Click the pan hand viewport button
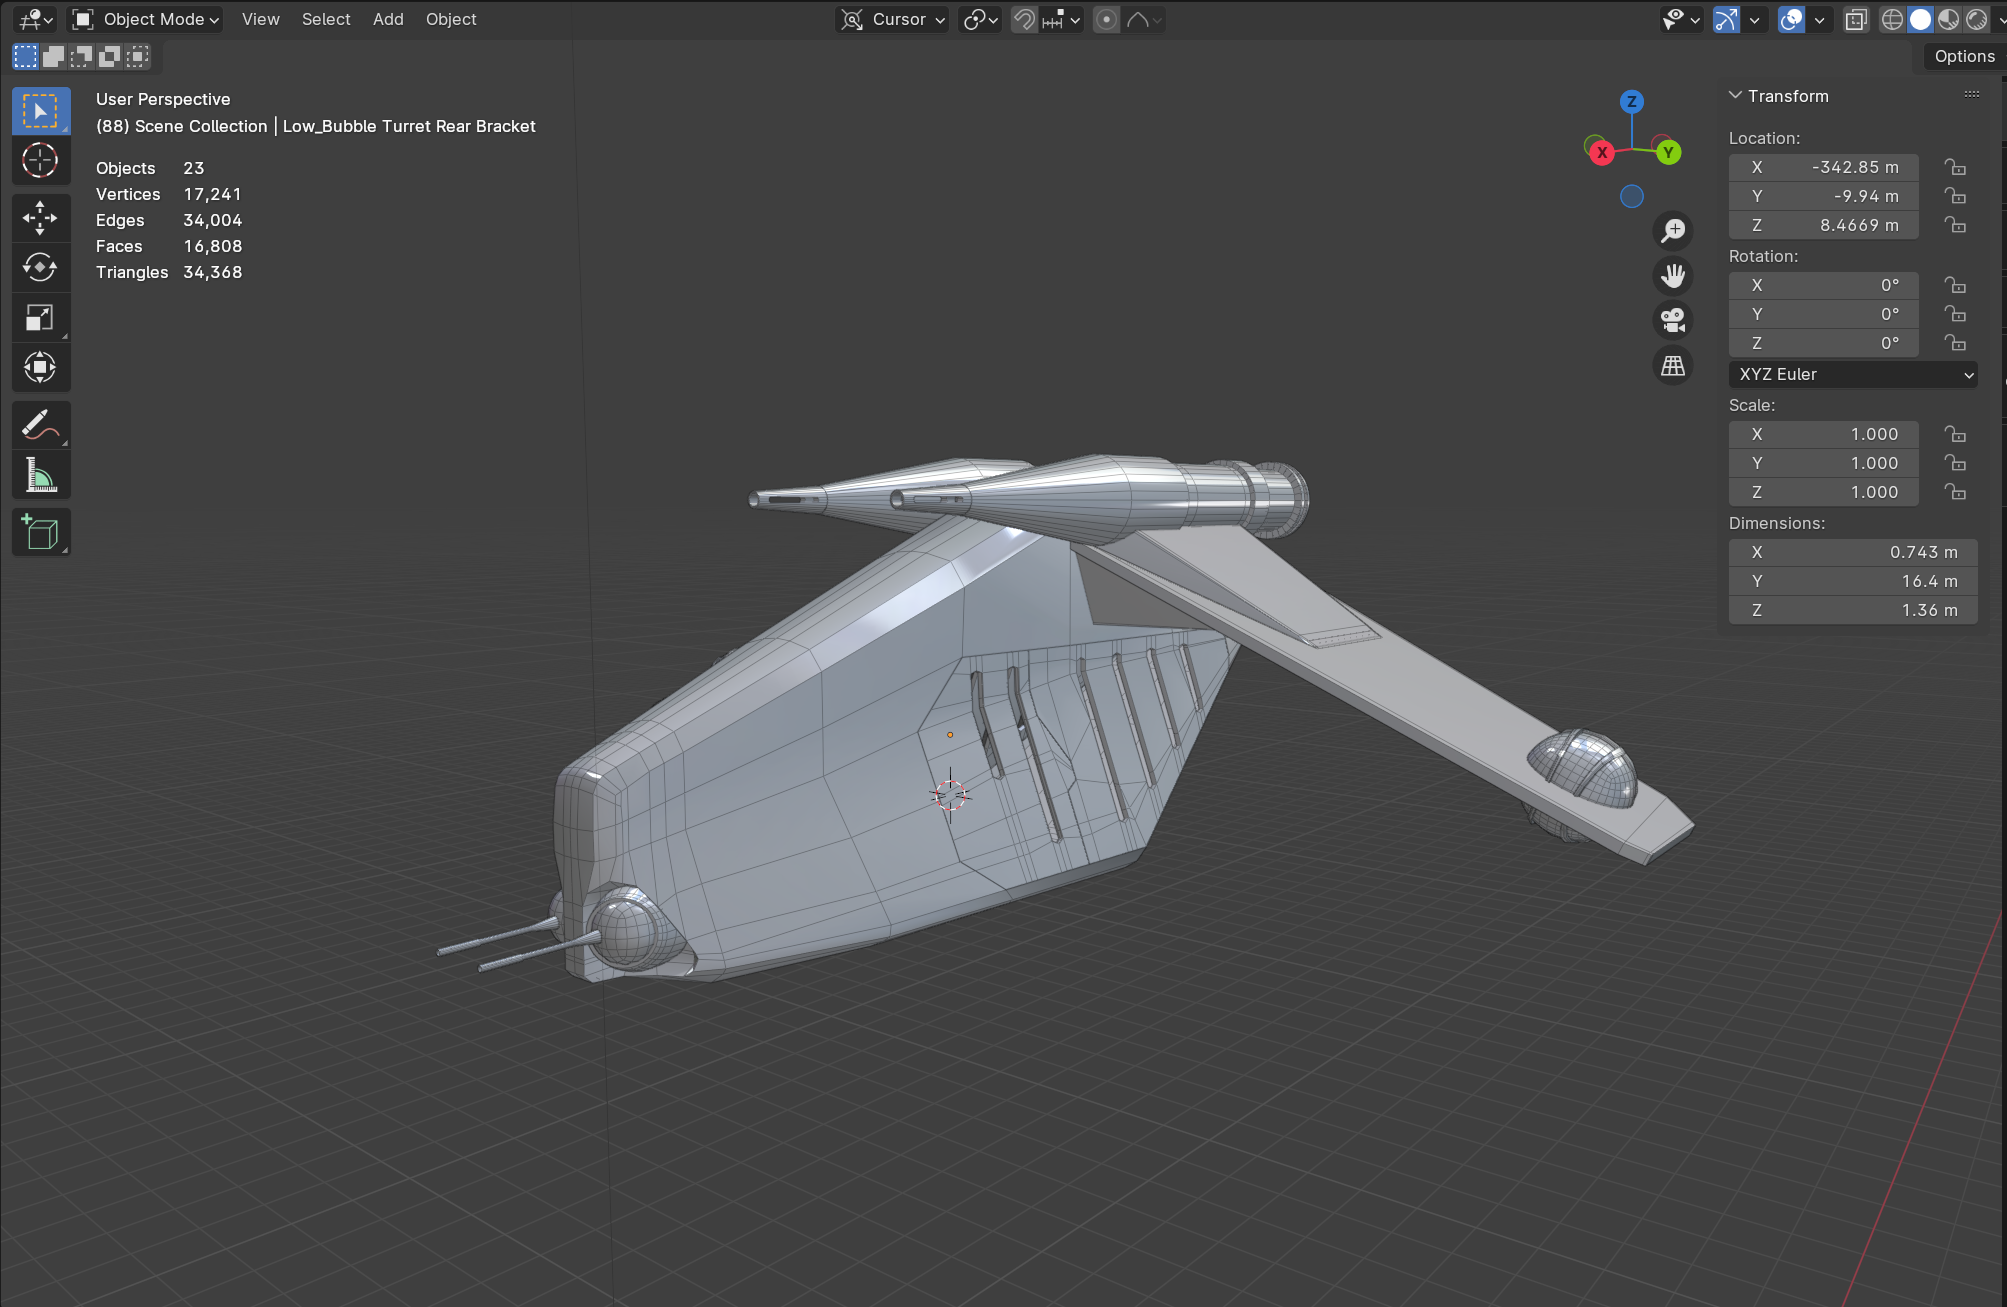Screen dimensions: 2007x1307 (1673, 276)
